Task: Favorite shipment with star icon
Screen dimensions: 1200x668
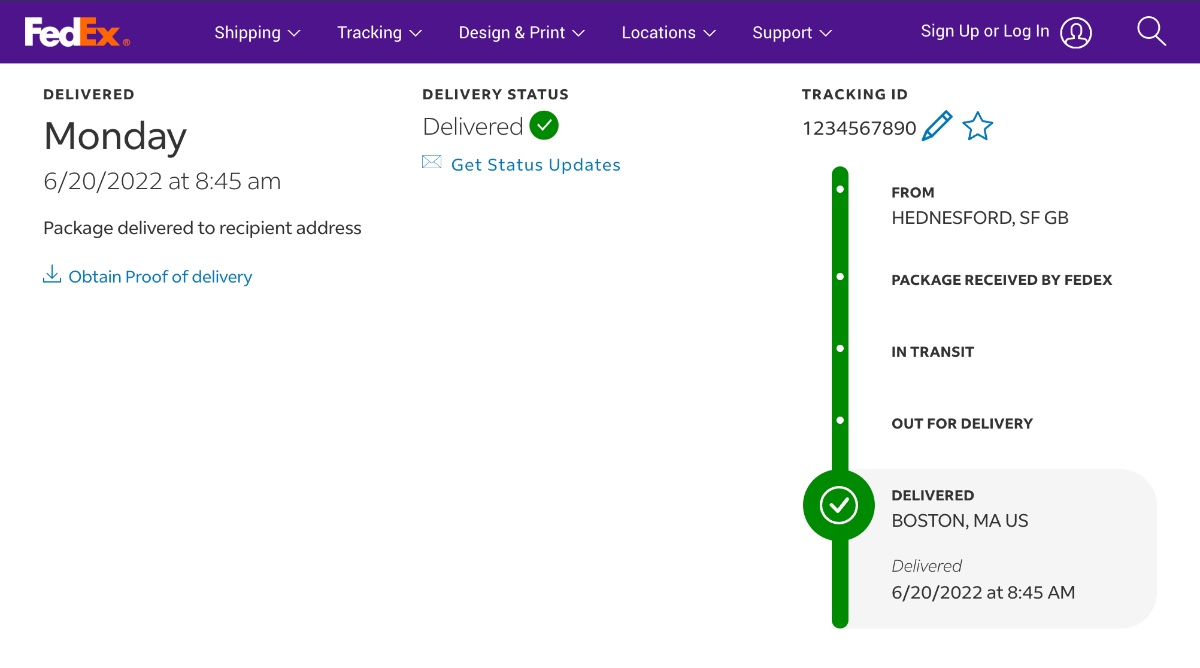Action: (x=977, y=127)
